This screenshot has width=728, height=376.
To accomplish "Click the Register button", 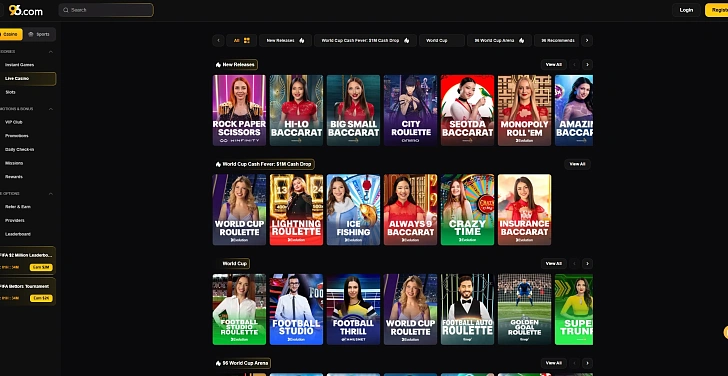I will tap(716, 10).
